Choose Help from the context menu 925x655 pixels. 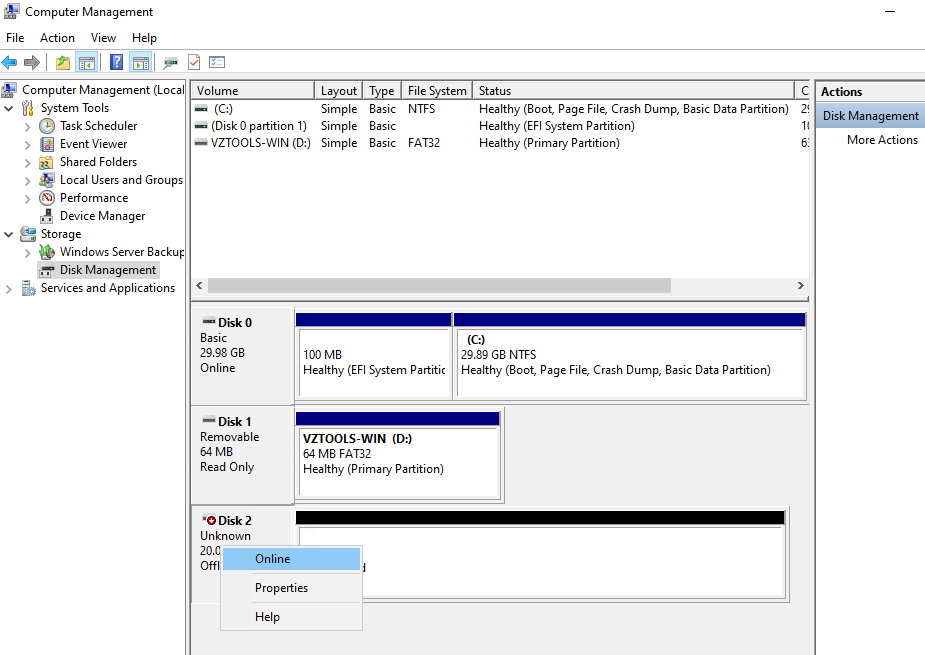[x=291, y=617]
